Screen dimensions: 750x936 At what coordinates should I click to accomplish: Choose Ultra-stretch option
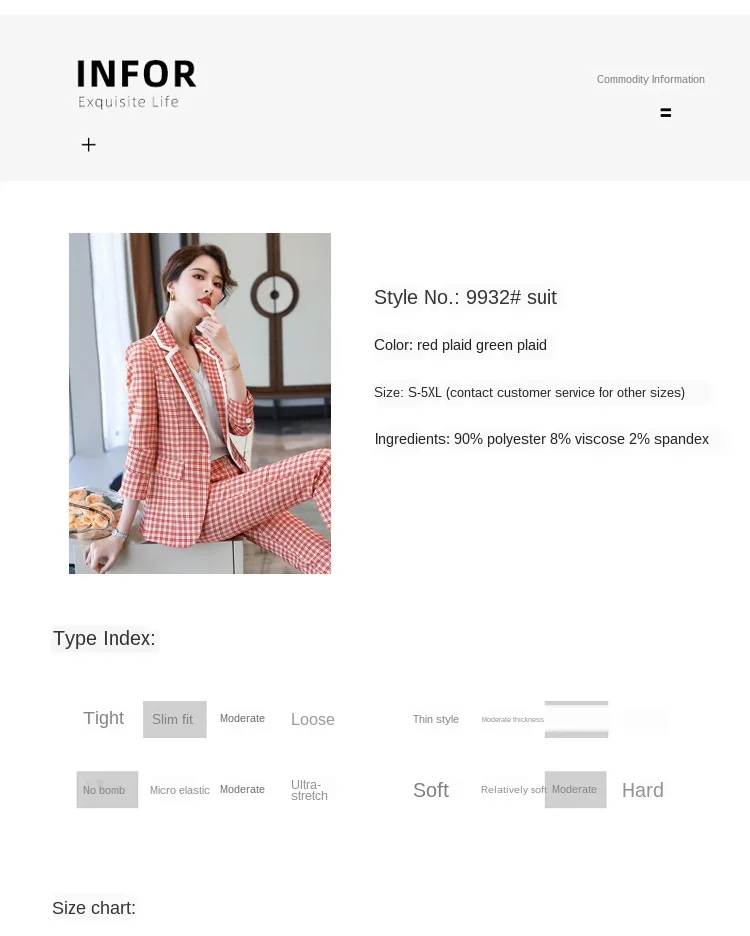tap(309, 790)
